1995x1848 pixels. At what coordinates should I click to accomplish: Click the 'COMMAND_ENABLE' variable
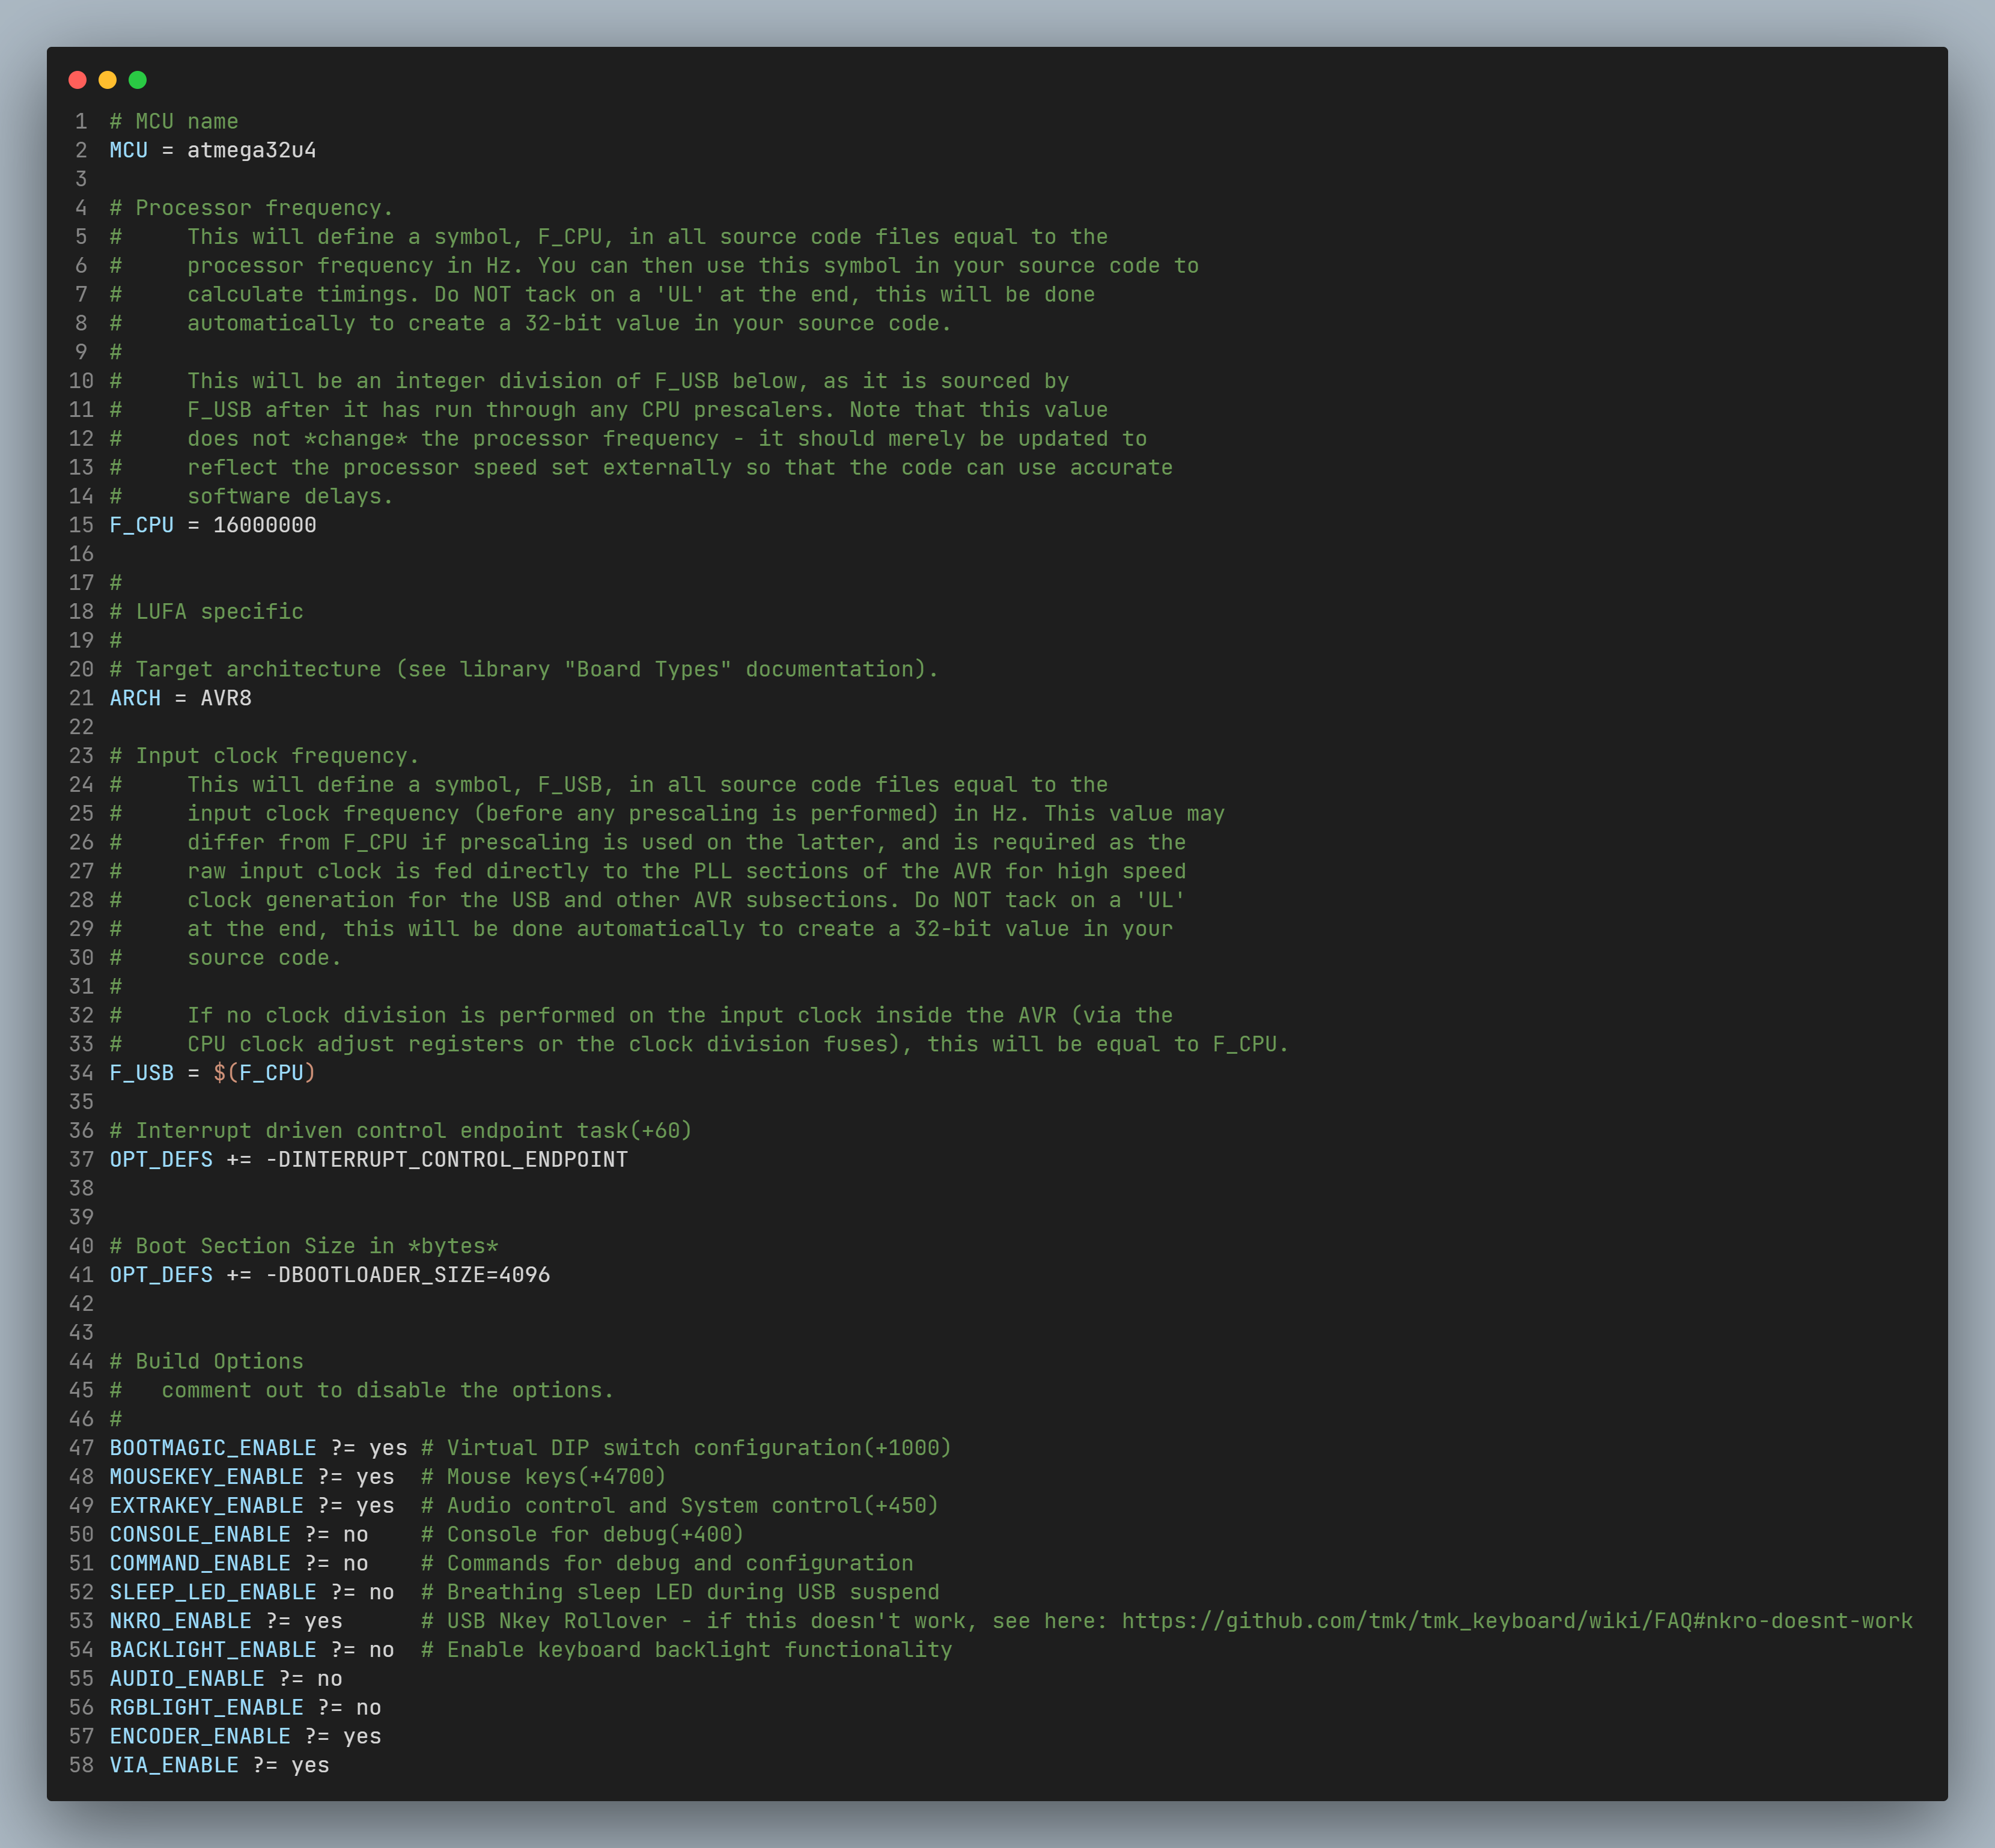(x=200, y=1563)
